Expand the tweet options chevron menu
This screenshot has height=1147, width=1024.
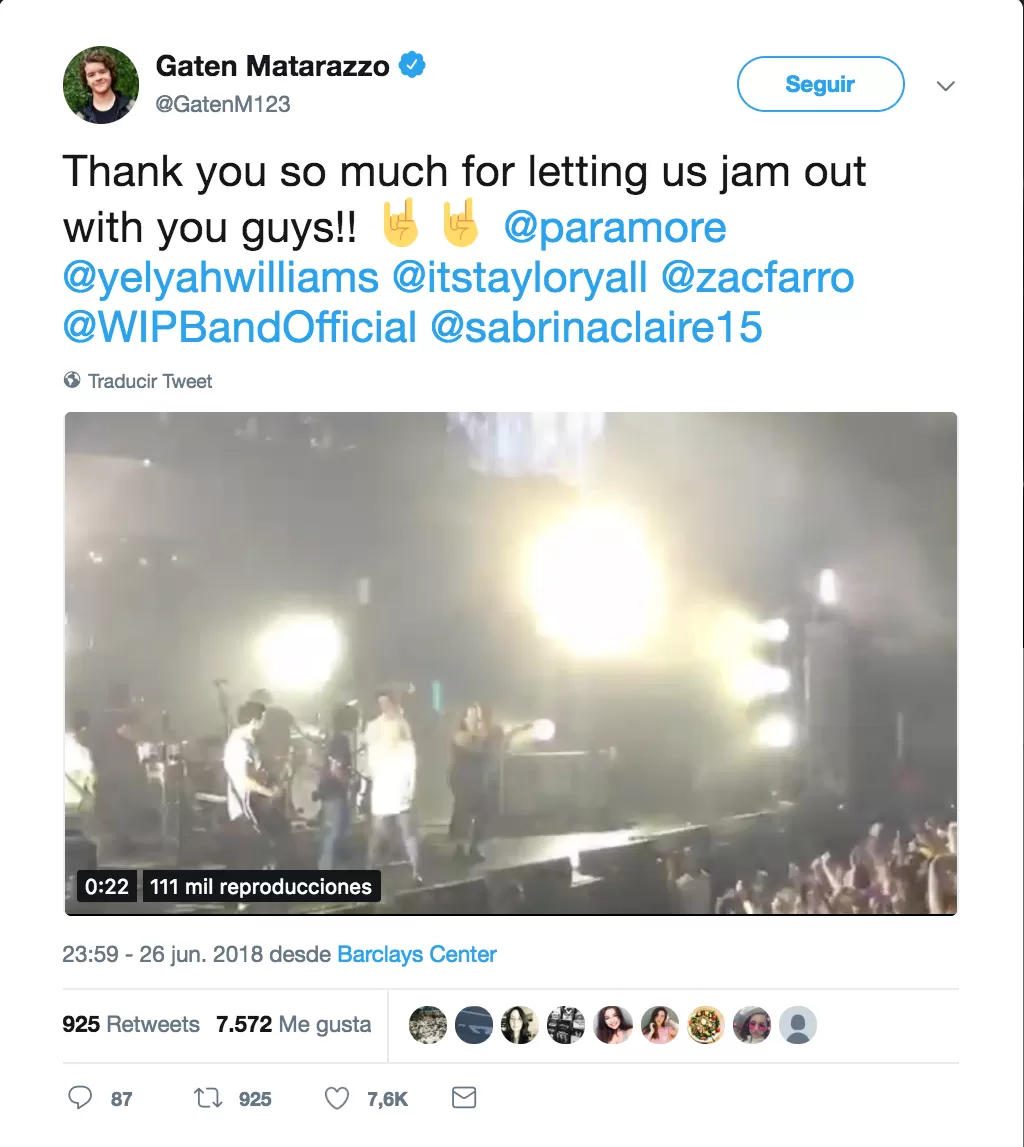(x=945, y=86)
